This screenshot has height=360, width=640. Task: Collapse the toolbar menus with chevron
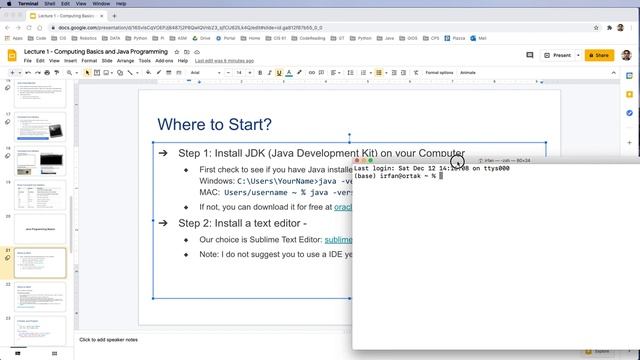[x=613, y=73]
